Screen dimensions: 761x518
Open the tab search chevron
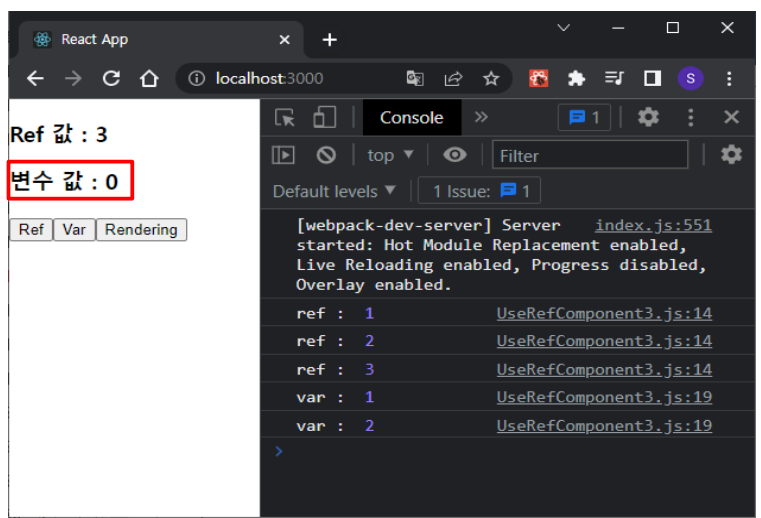click(x=563, y=28)
